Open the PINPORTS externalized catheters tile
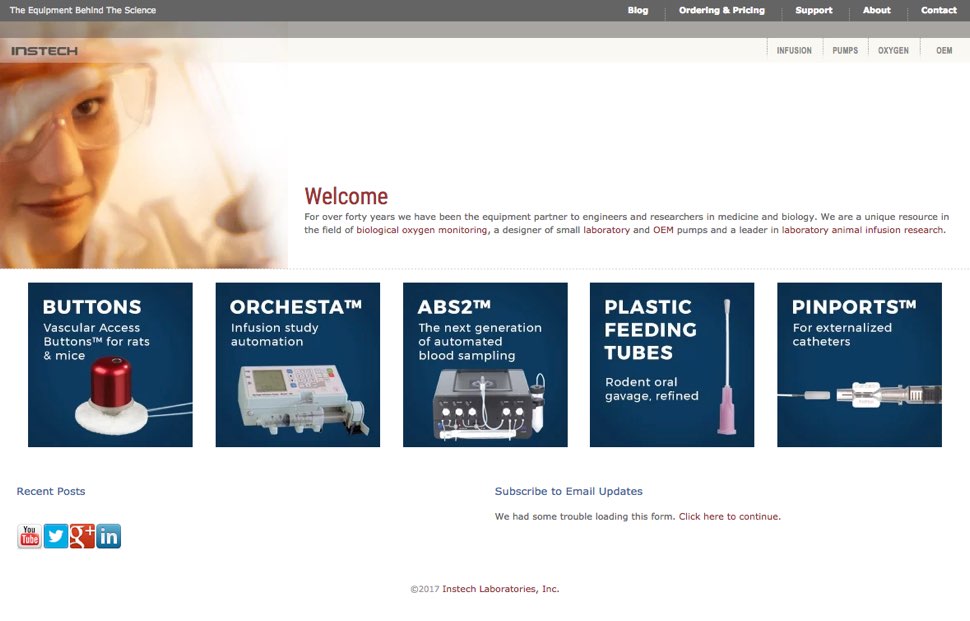Viewport: 970px width, 621px height. coord(859,364)
